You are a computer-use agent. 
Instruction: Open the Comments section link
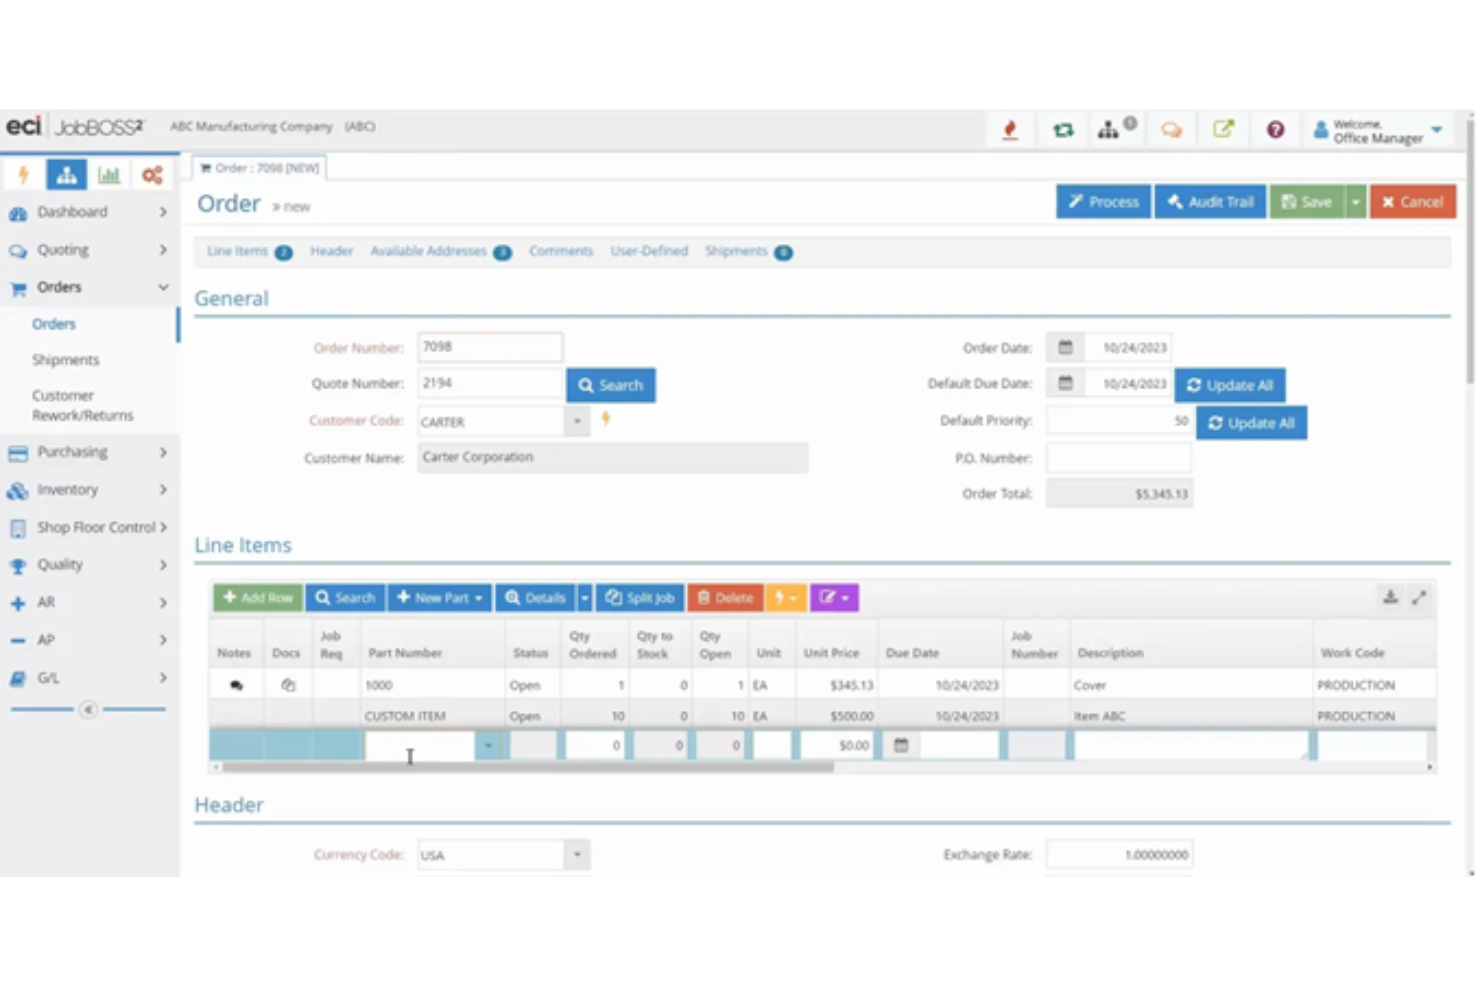(561, 251)
